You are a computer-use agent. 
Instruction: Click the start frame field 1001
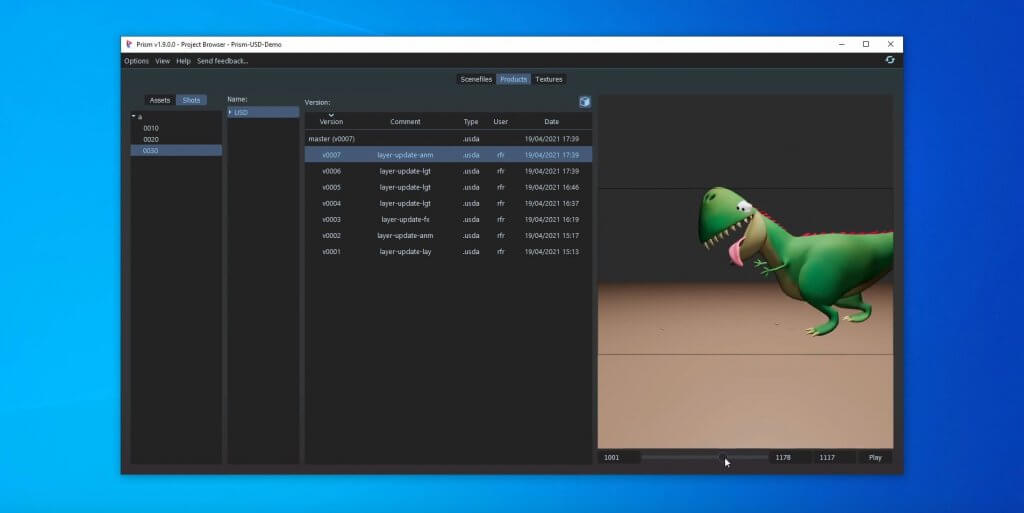click(x=618, y=458)
